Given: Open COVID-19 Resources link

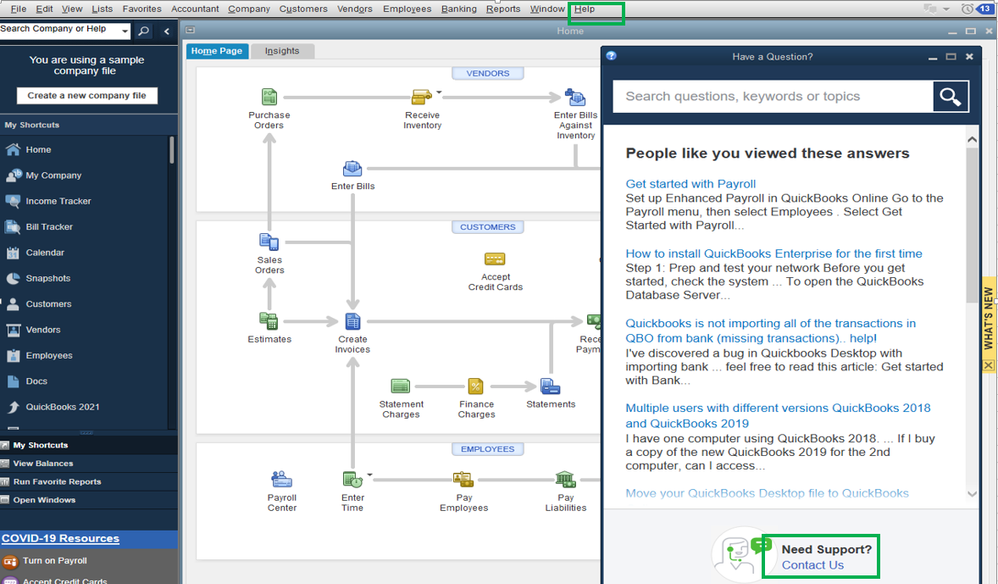Looking at the screenshot, I should coord(60,538).
